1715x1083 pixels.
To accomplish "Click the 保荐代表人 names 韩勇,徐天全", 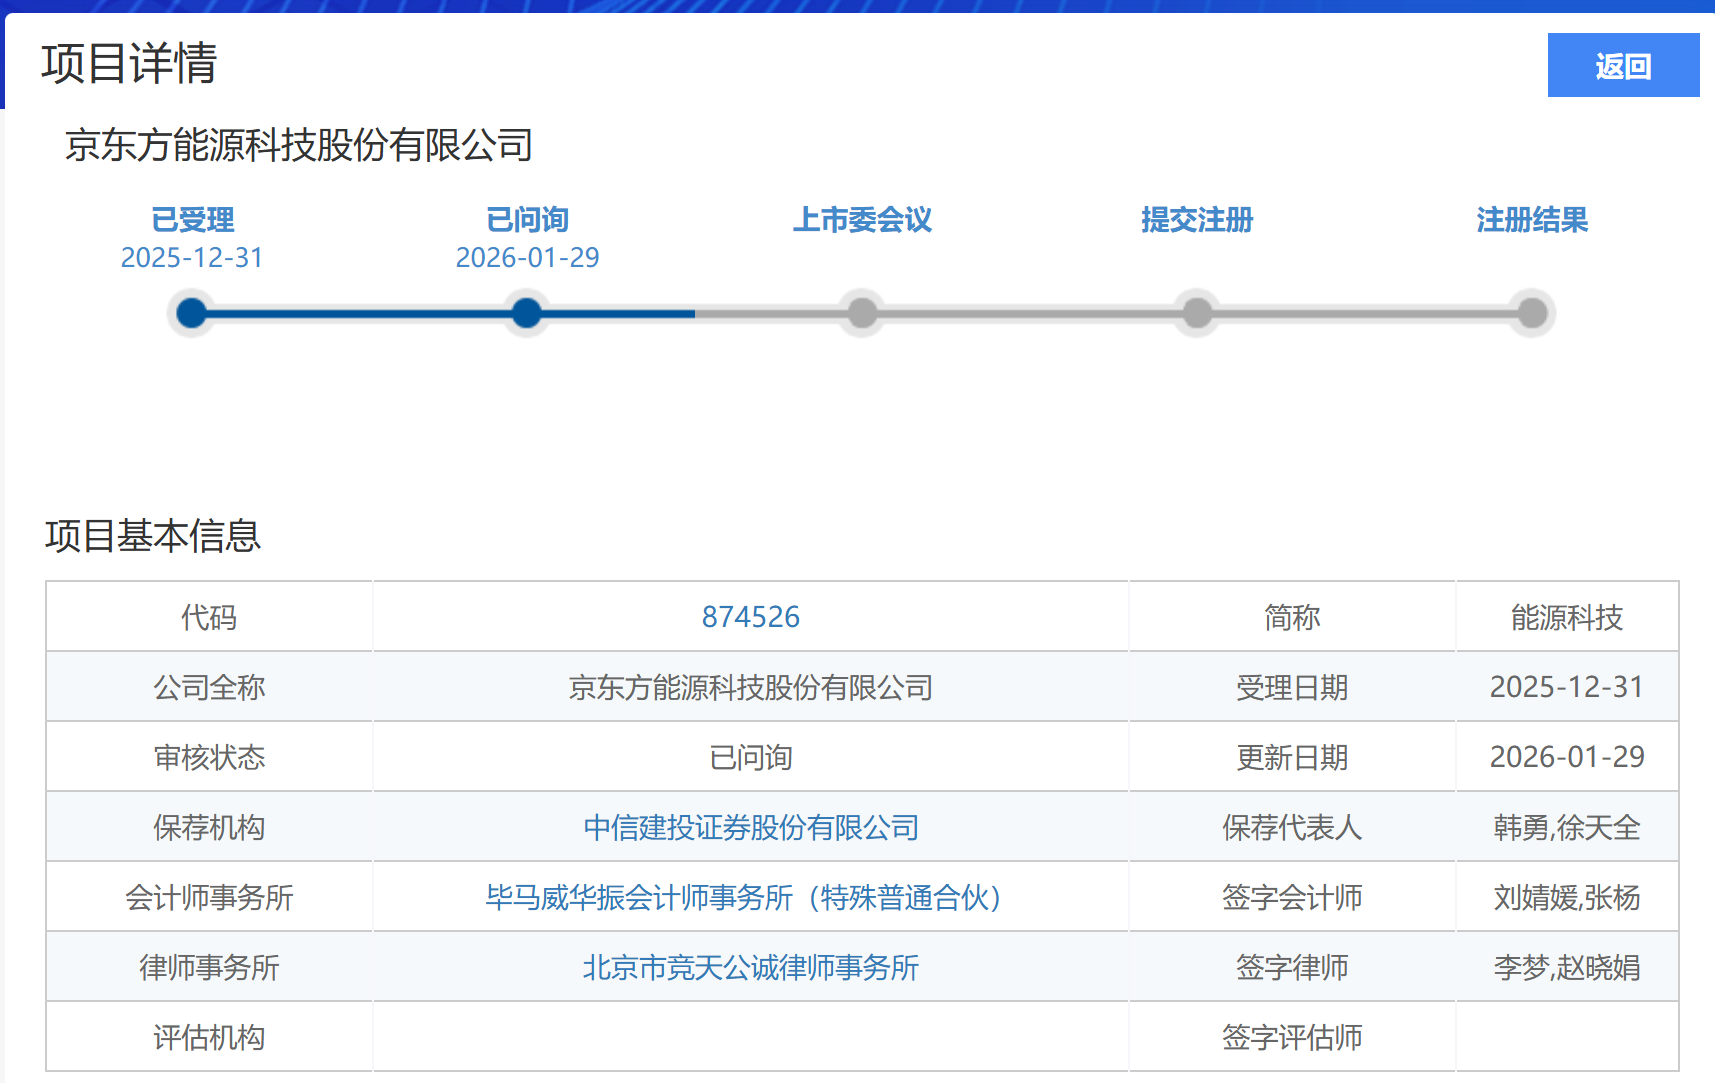I will [1566, 827].
